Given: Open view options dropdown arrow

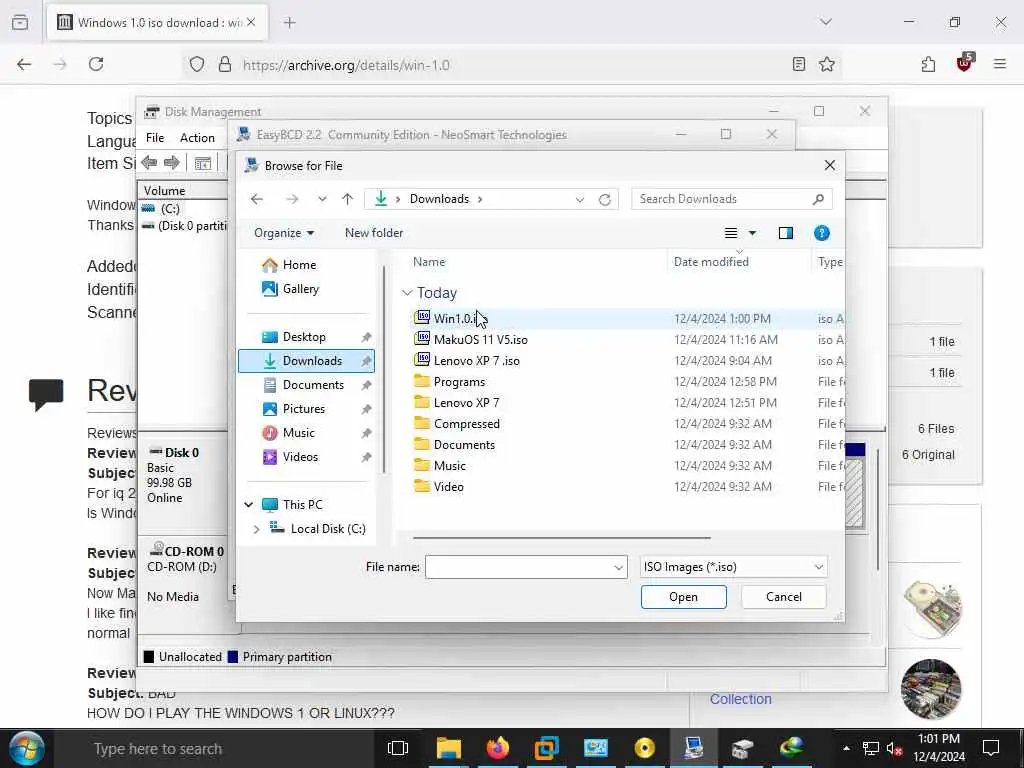Looking at the screenshot, I should [x=752, y=233].
